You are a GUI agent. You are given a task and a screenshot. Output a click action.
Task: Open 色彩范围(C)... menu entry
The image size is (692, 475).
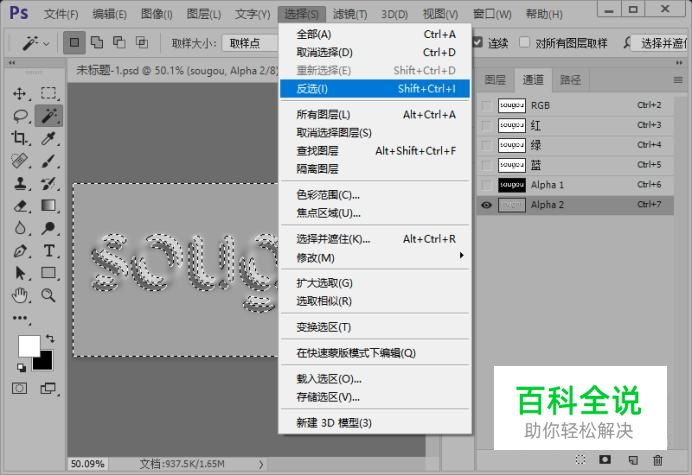tap(375, 195)
